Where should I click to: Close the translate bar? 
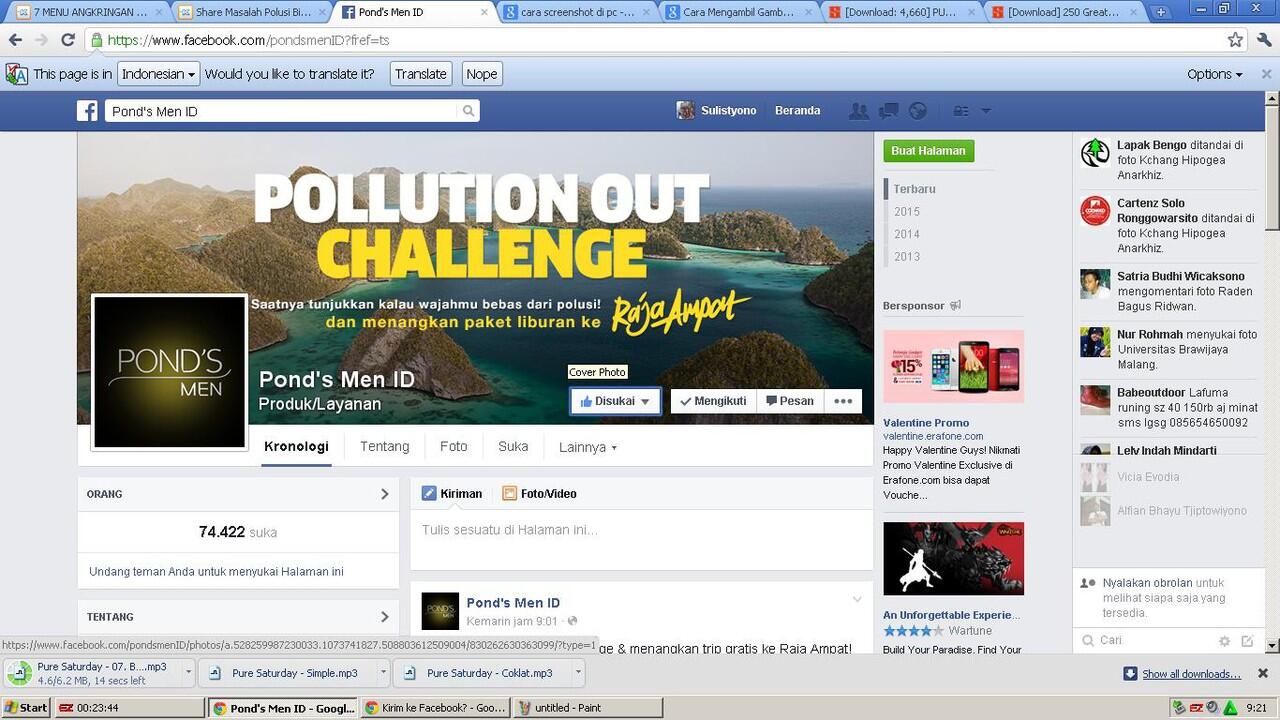click(x=1266, y=74)
